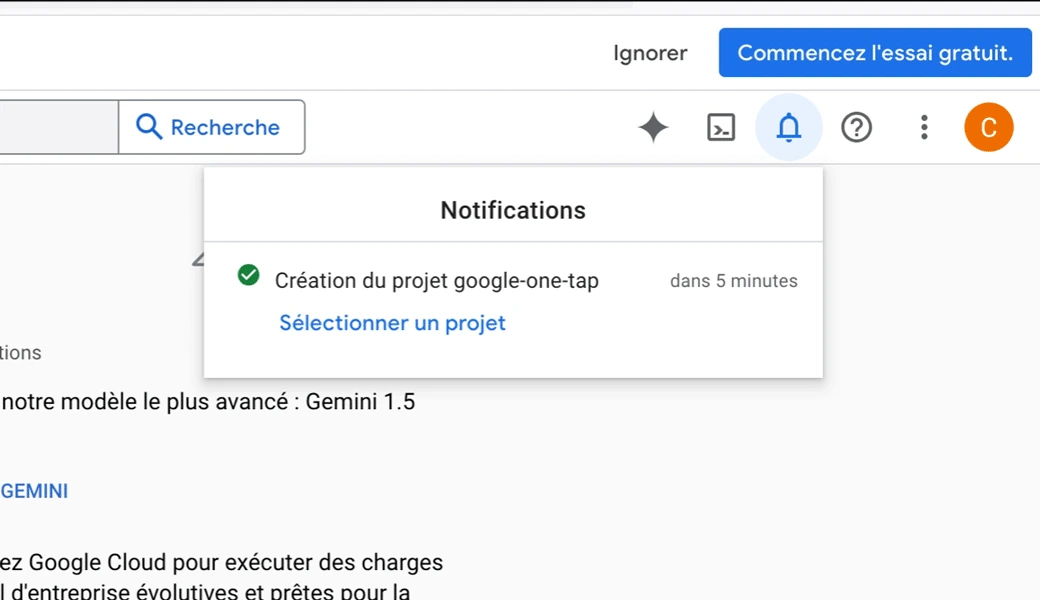Click the Notifications panel heading
This screenshot has width=1040, height=600.
click(512, 210)
